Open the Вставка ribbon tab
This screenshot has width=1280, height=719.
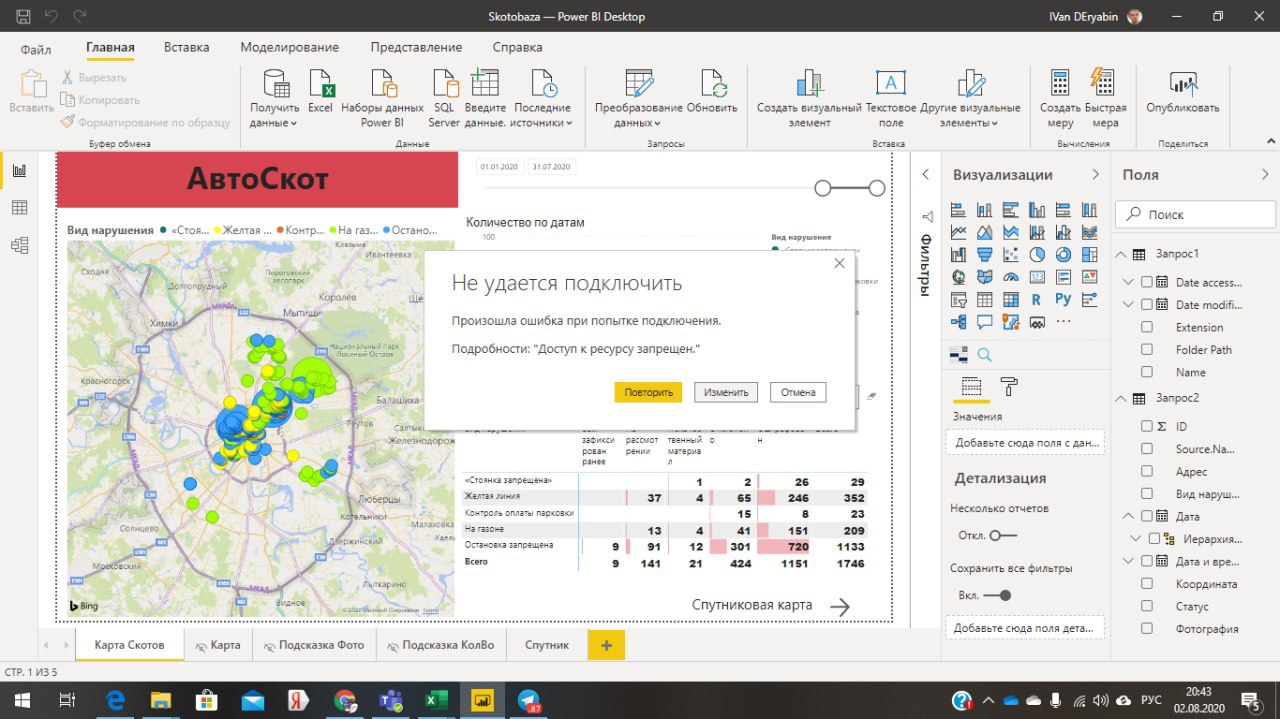(187, 47)
